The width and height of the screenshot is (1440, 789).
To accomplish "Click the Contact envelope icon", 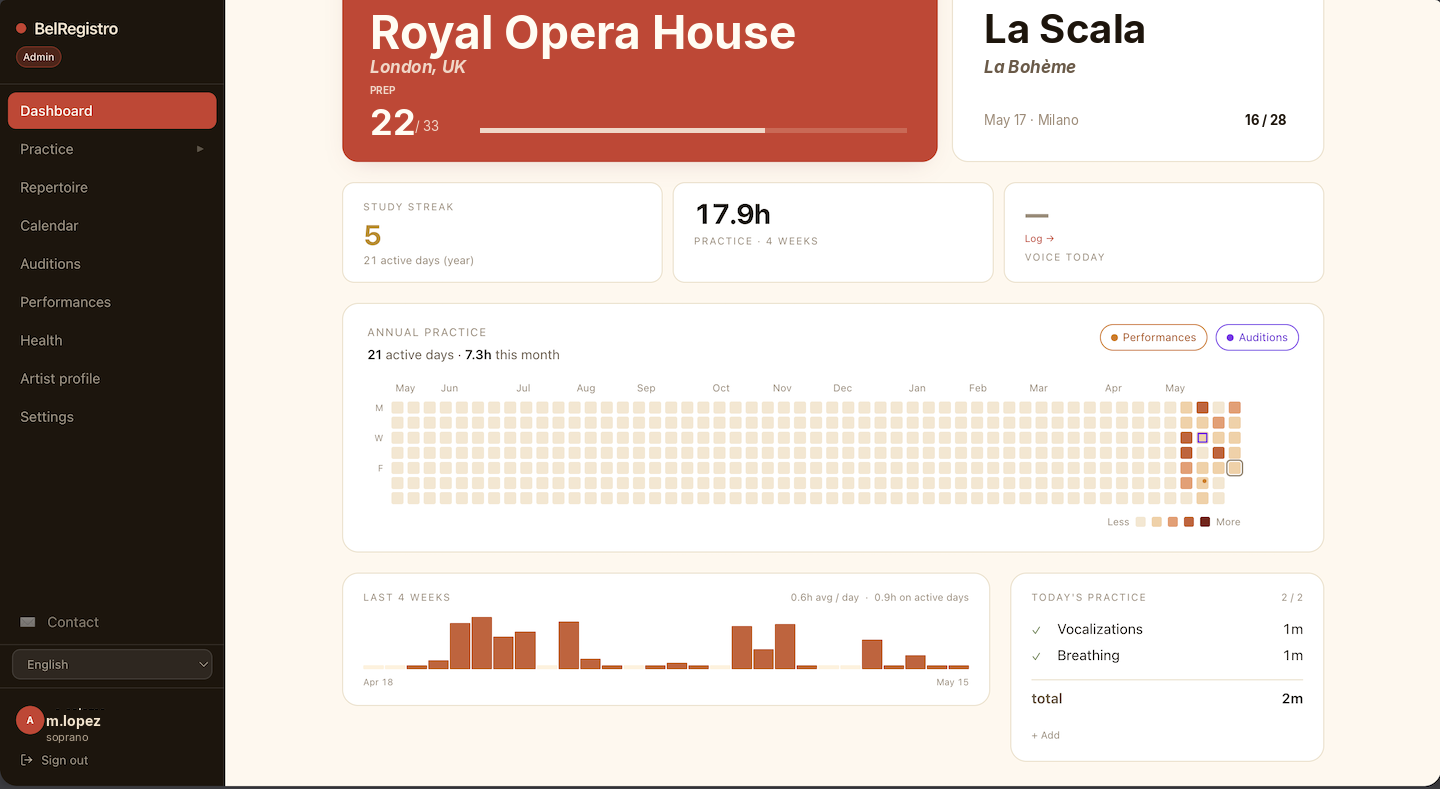I will 28,622.
